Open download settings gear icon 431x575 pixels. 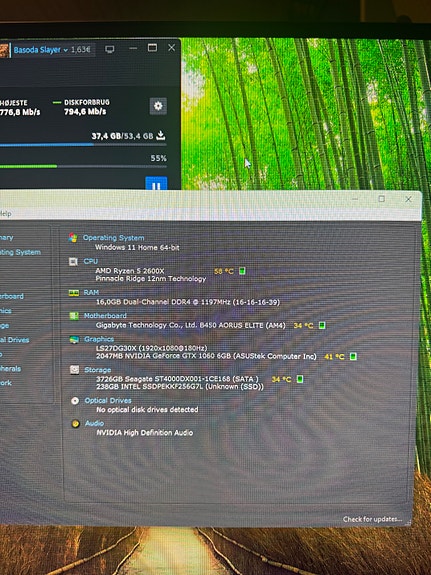[158, 106]
